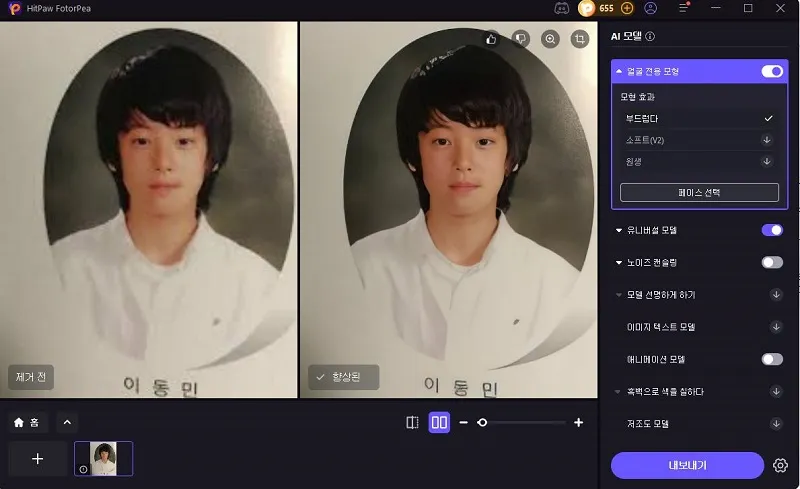This screenshot has width=800, height=489.
Task: Expand the 노이즈 캔슬링 section
Action: [619, 263]
